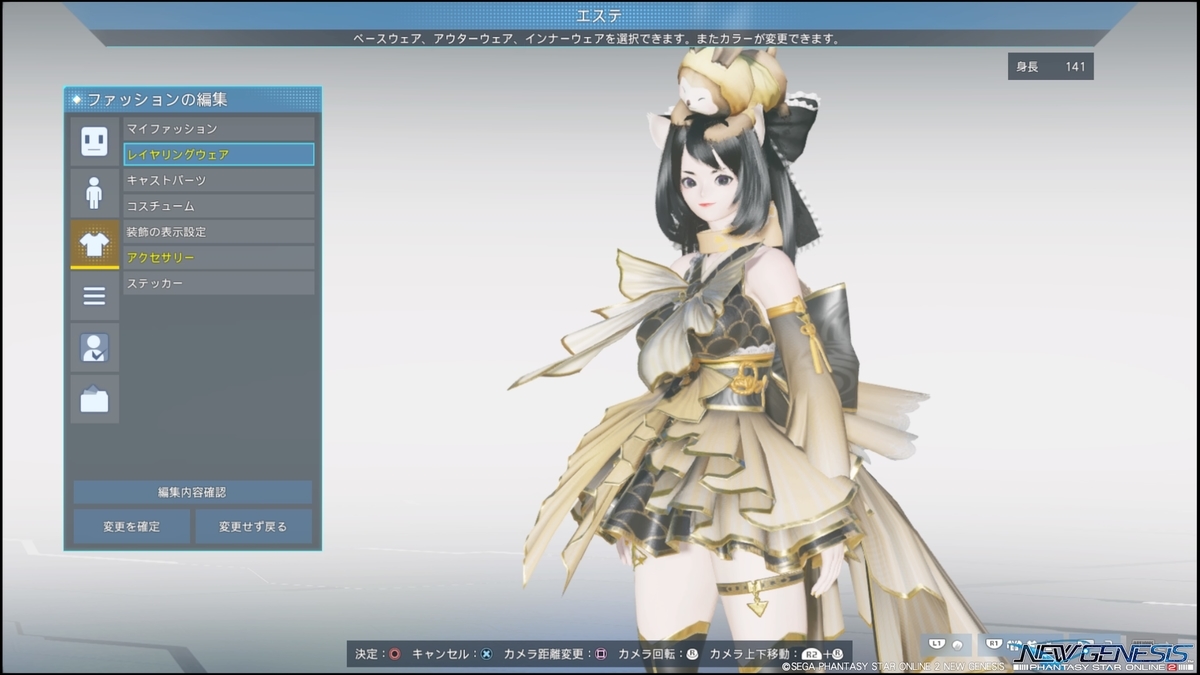Click the R-stick カメラ回転 prompt icon
The height and width of the screenshot is (675, 1200).
click(692, 654)
